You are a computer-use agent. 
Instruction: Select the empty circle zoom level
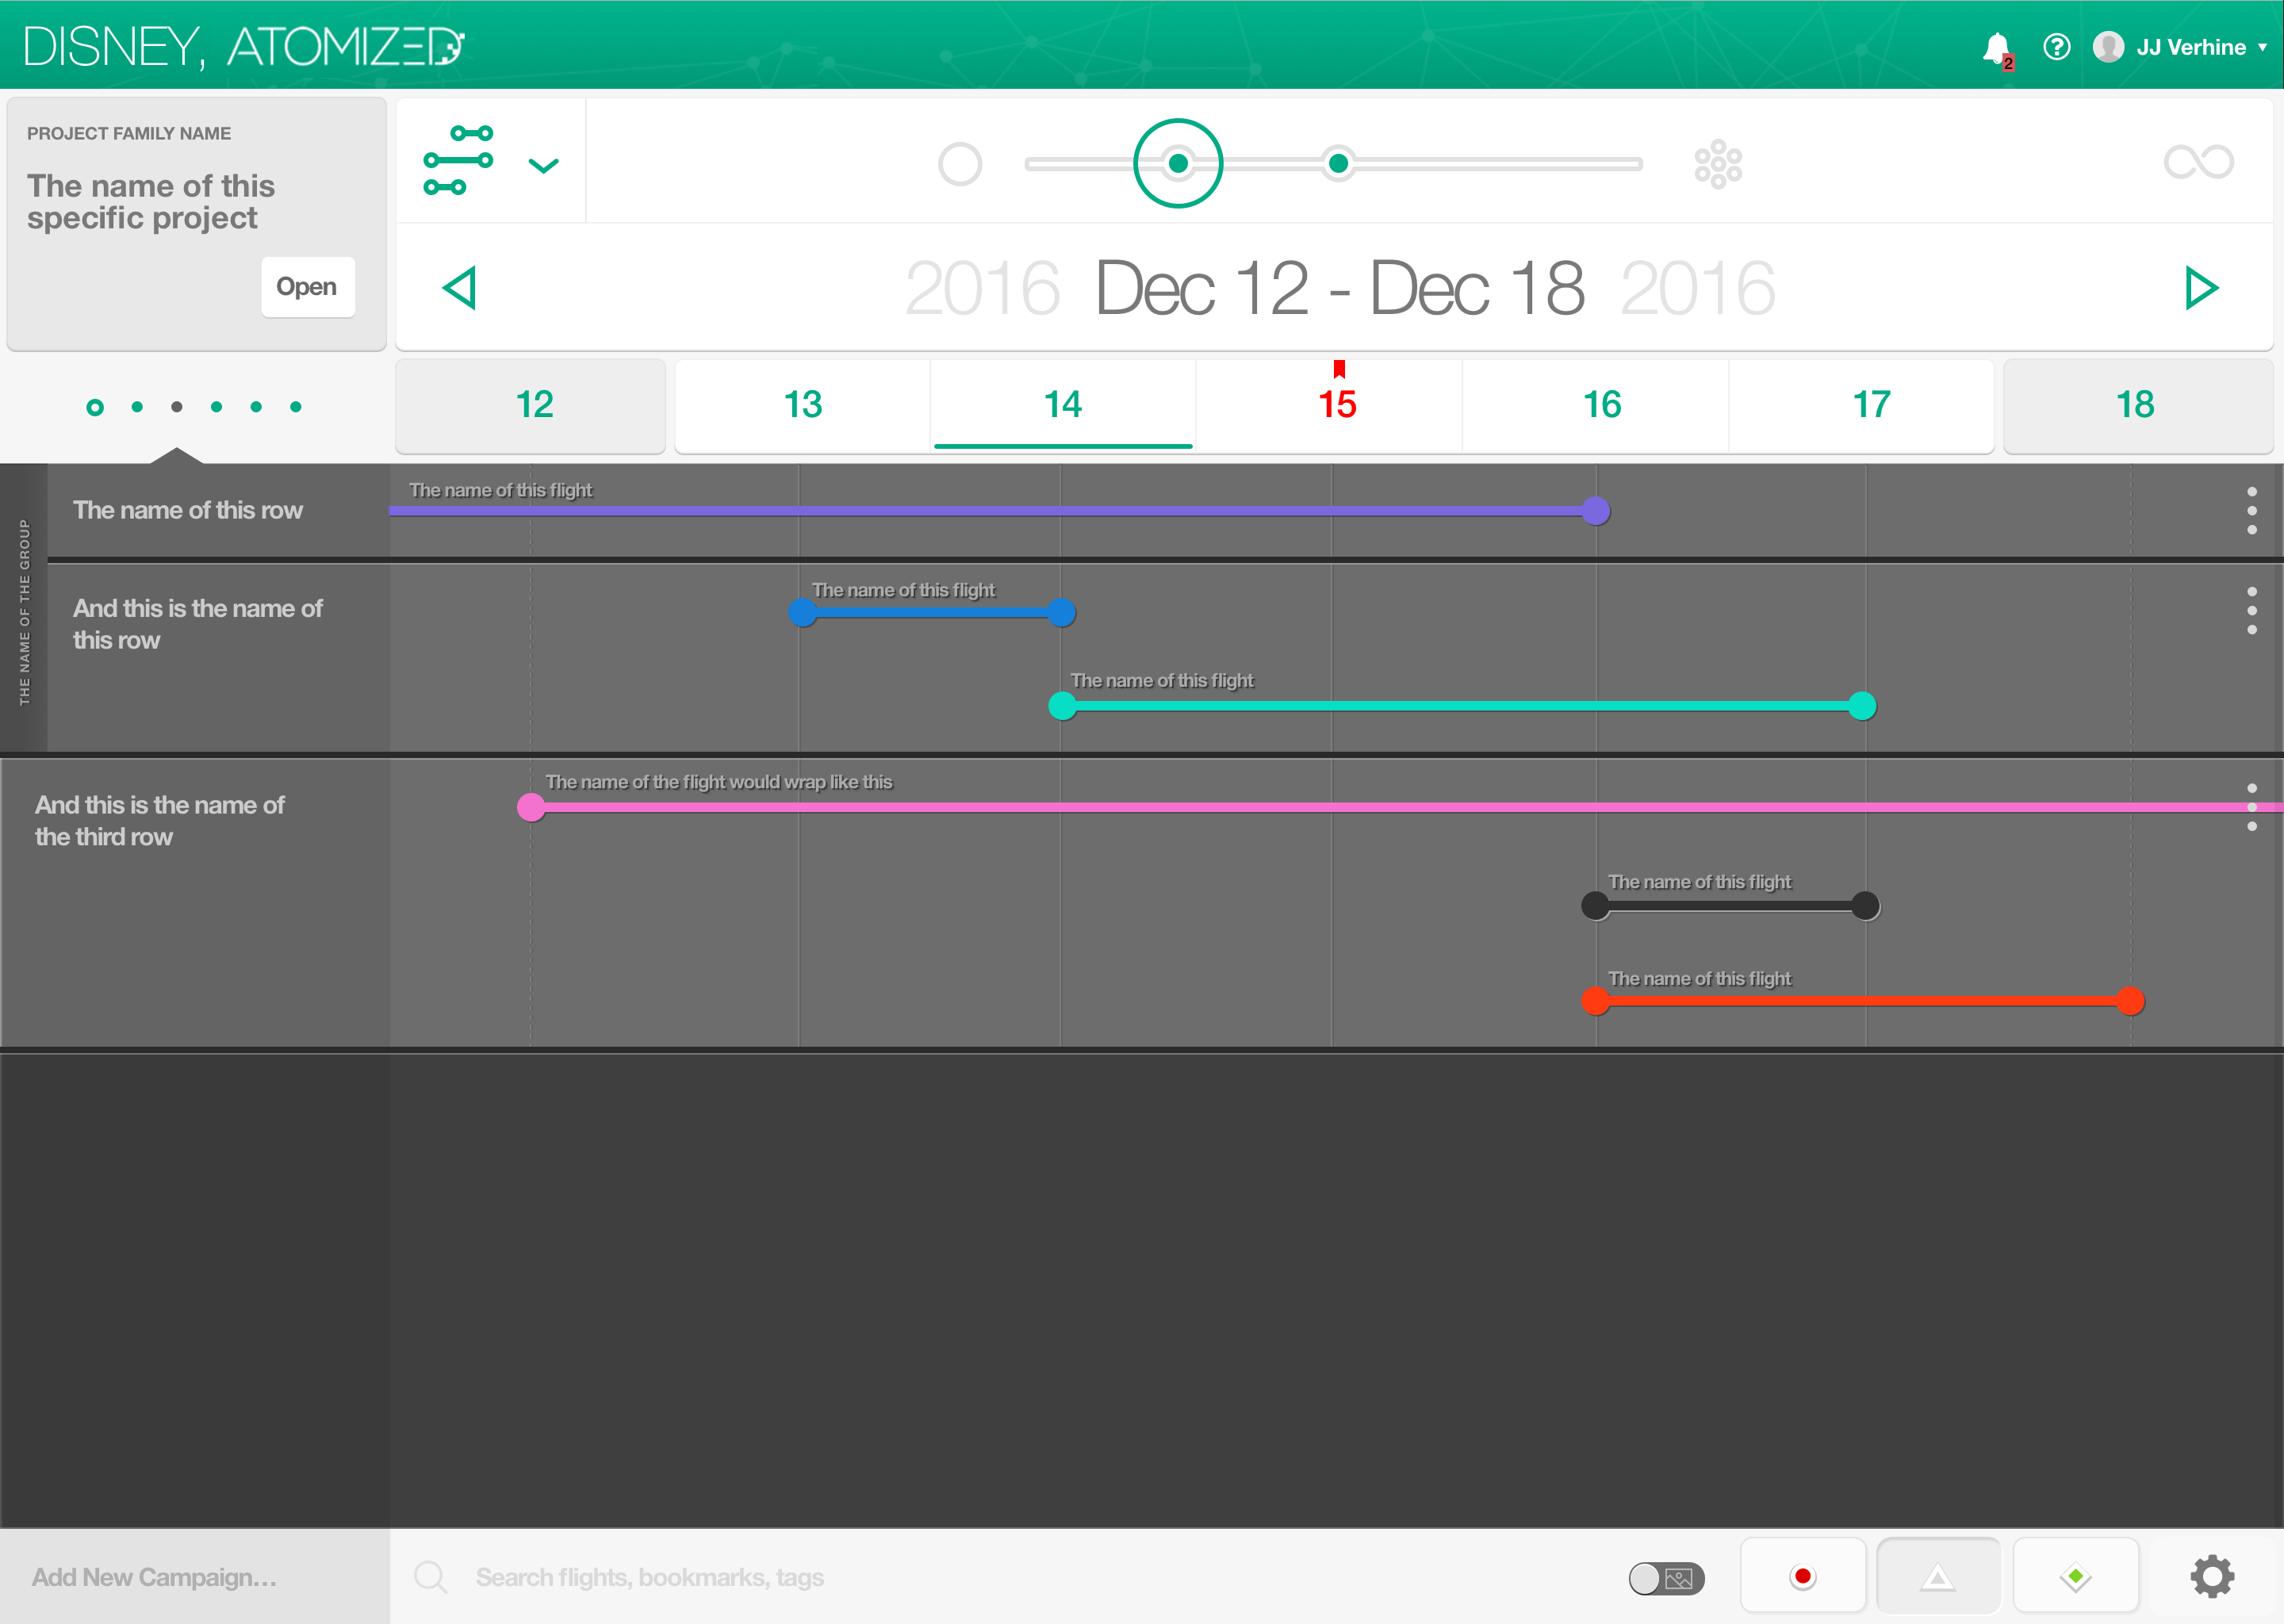(960, 164)
